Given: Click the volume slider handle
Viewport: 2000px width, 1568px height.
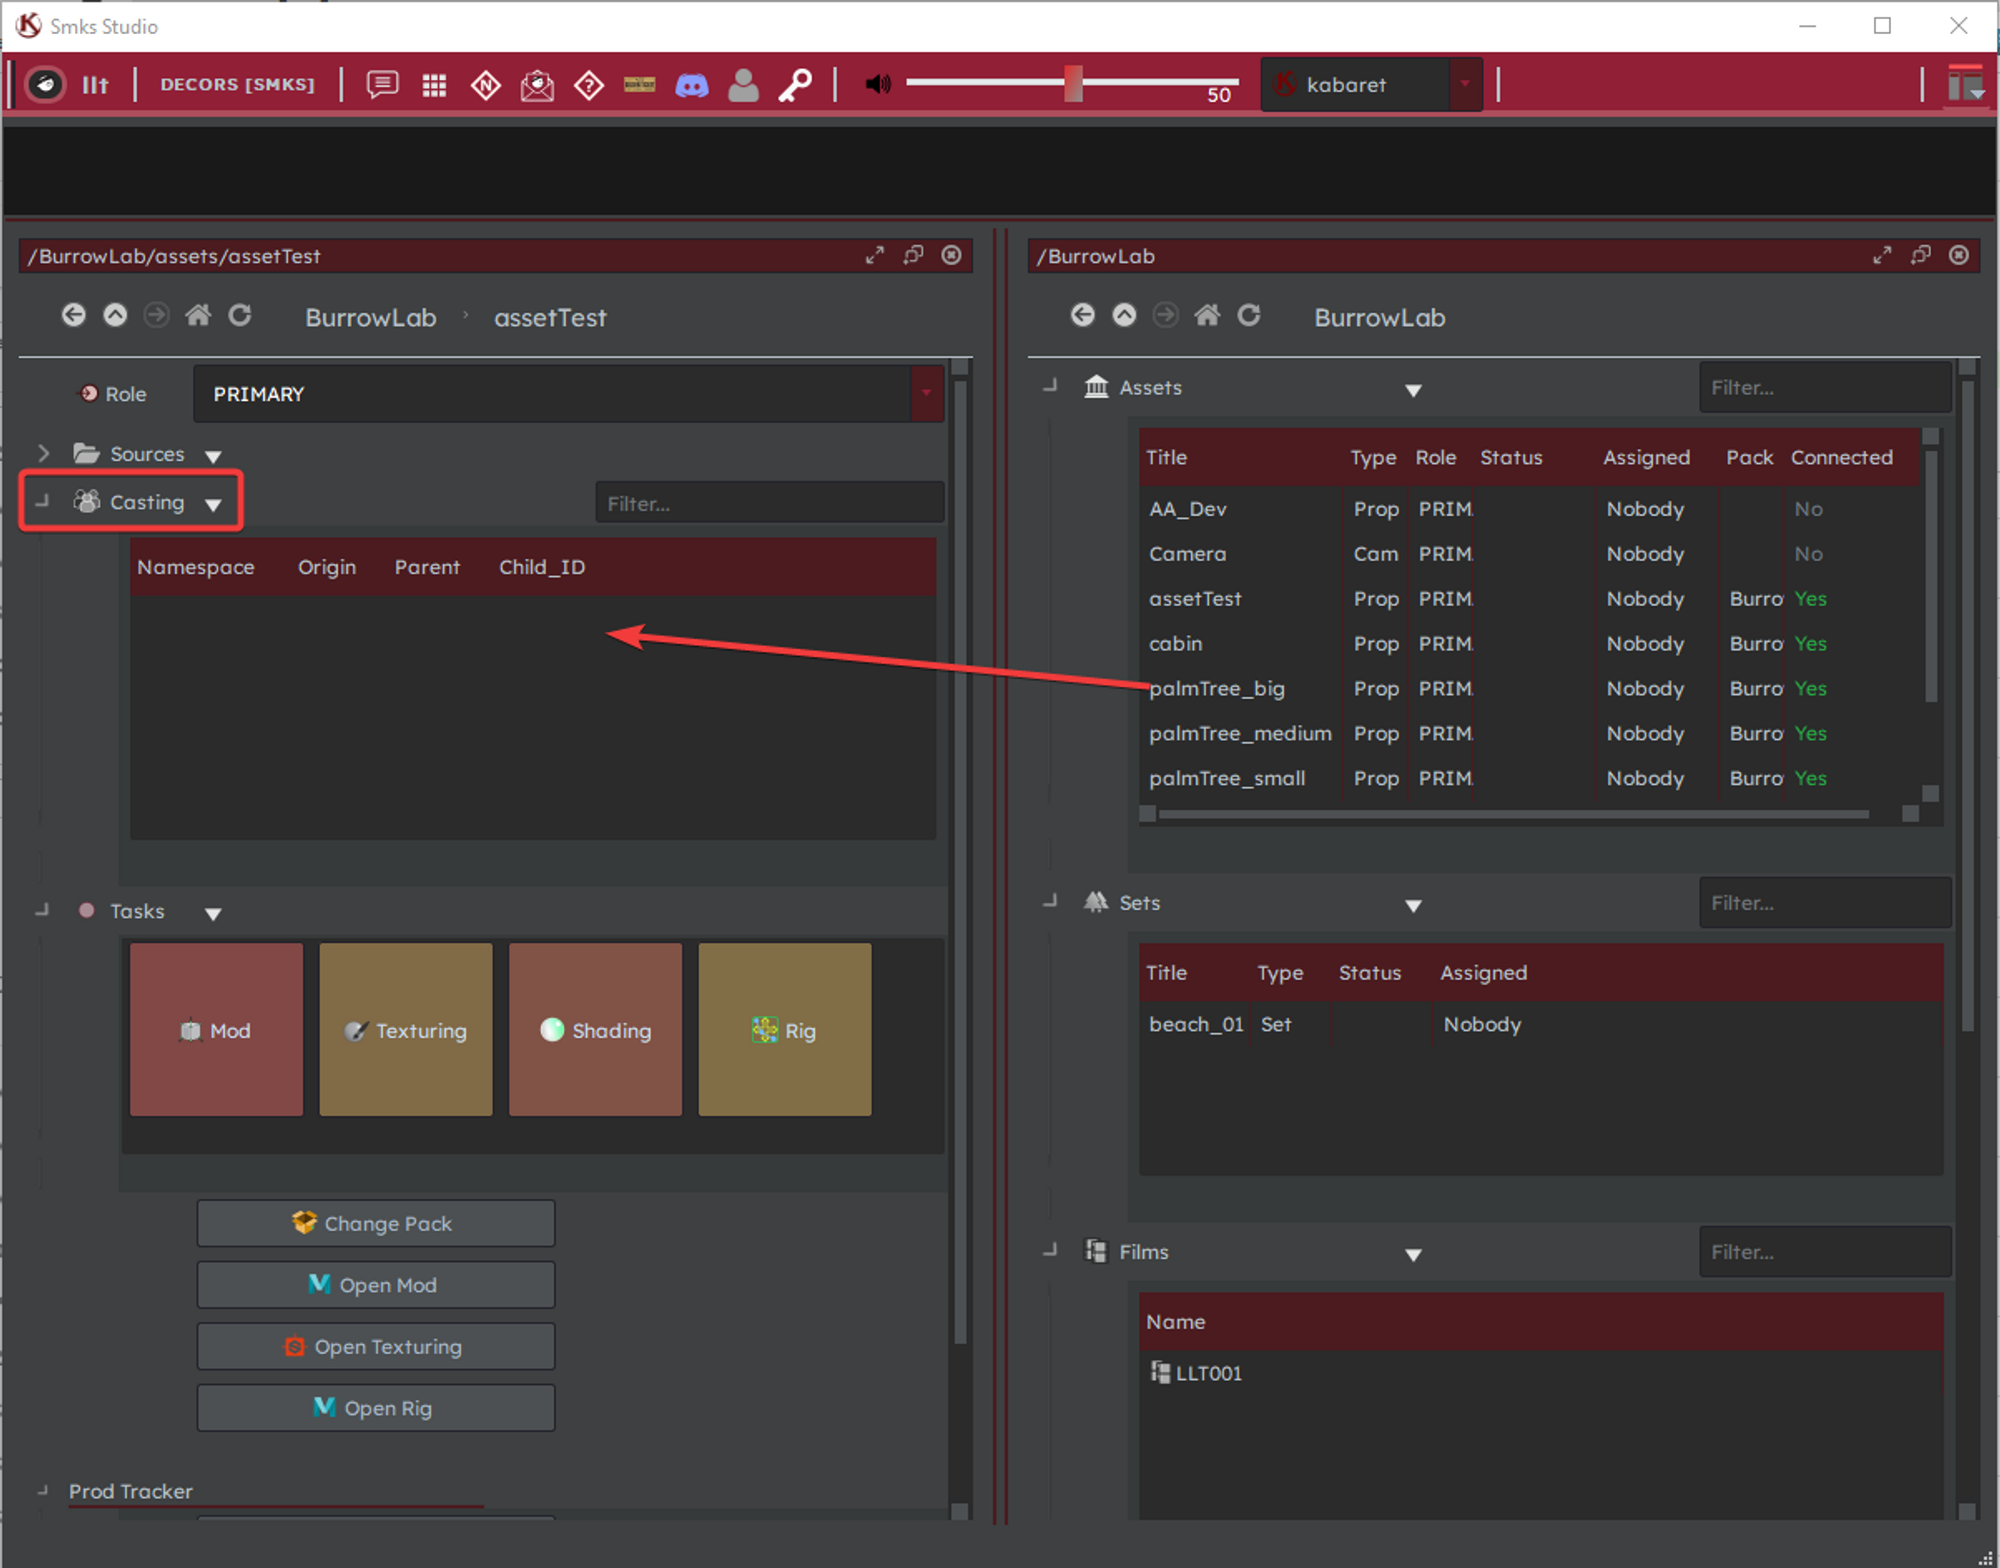Looking at the screenshot, I should (x=1073, y=84).
